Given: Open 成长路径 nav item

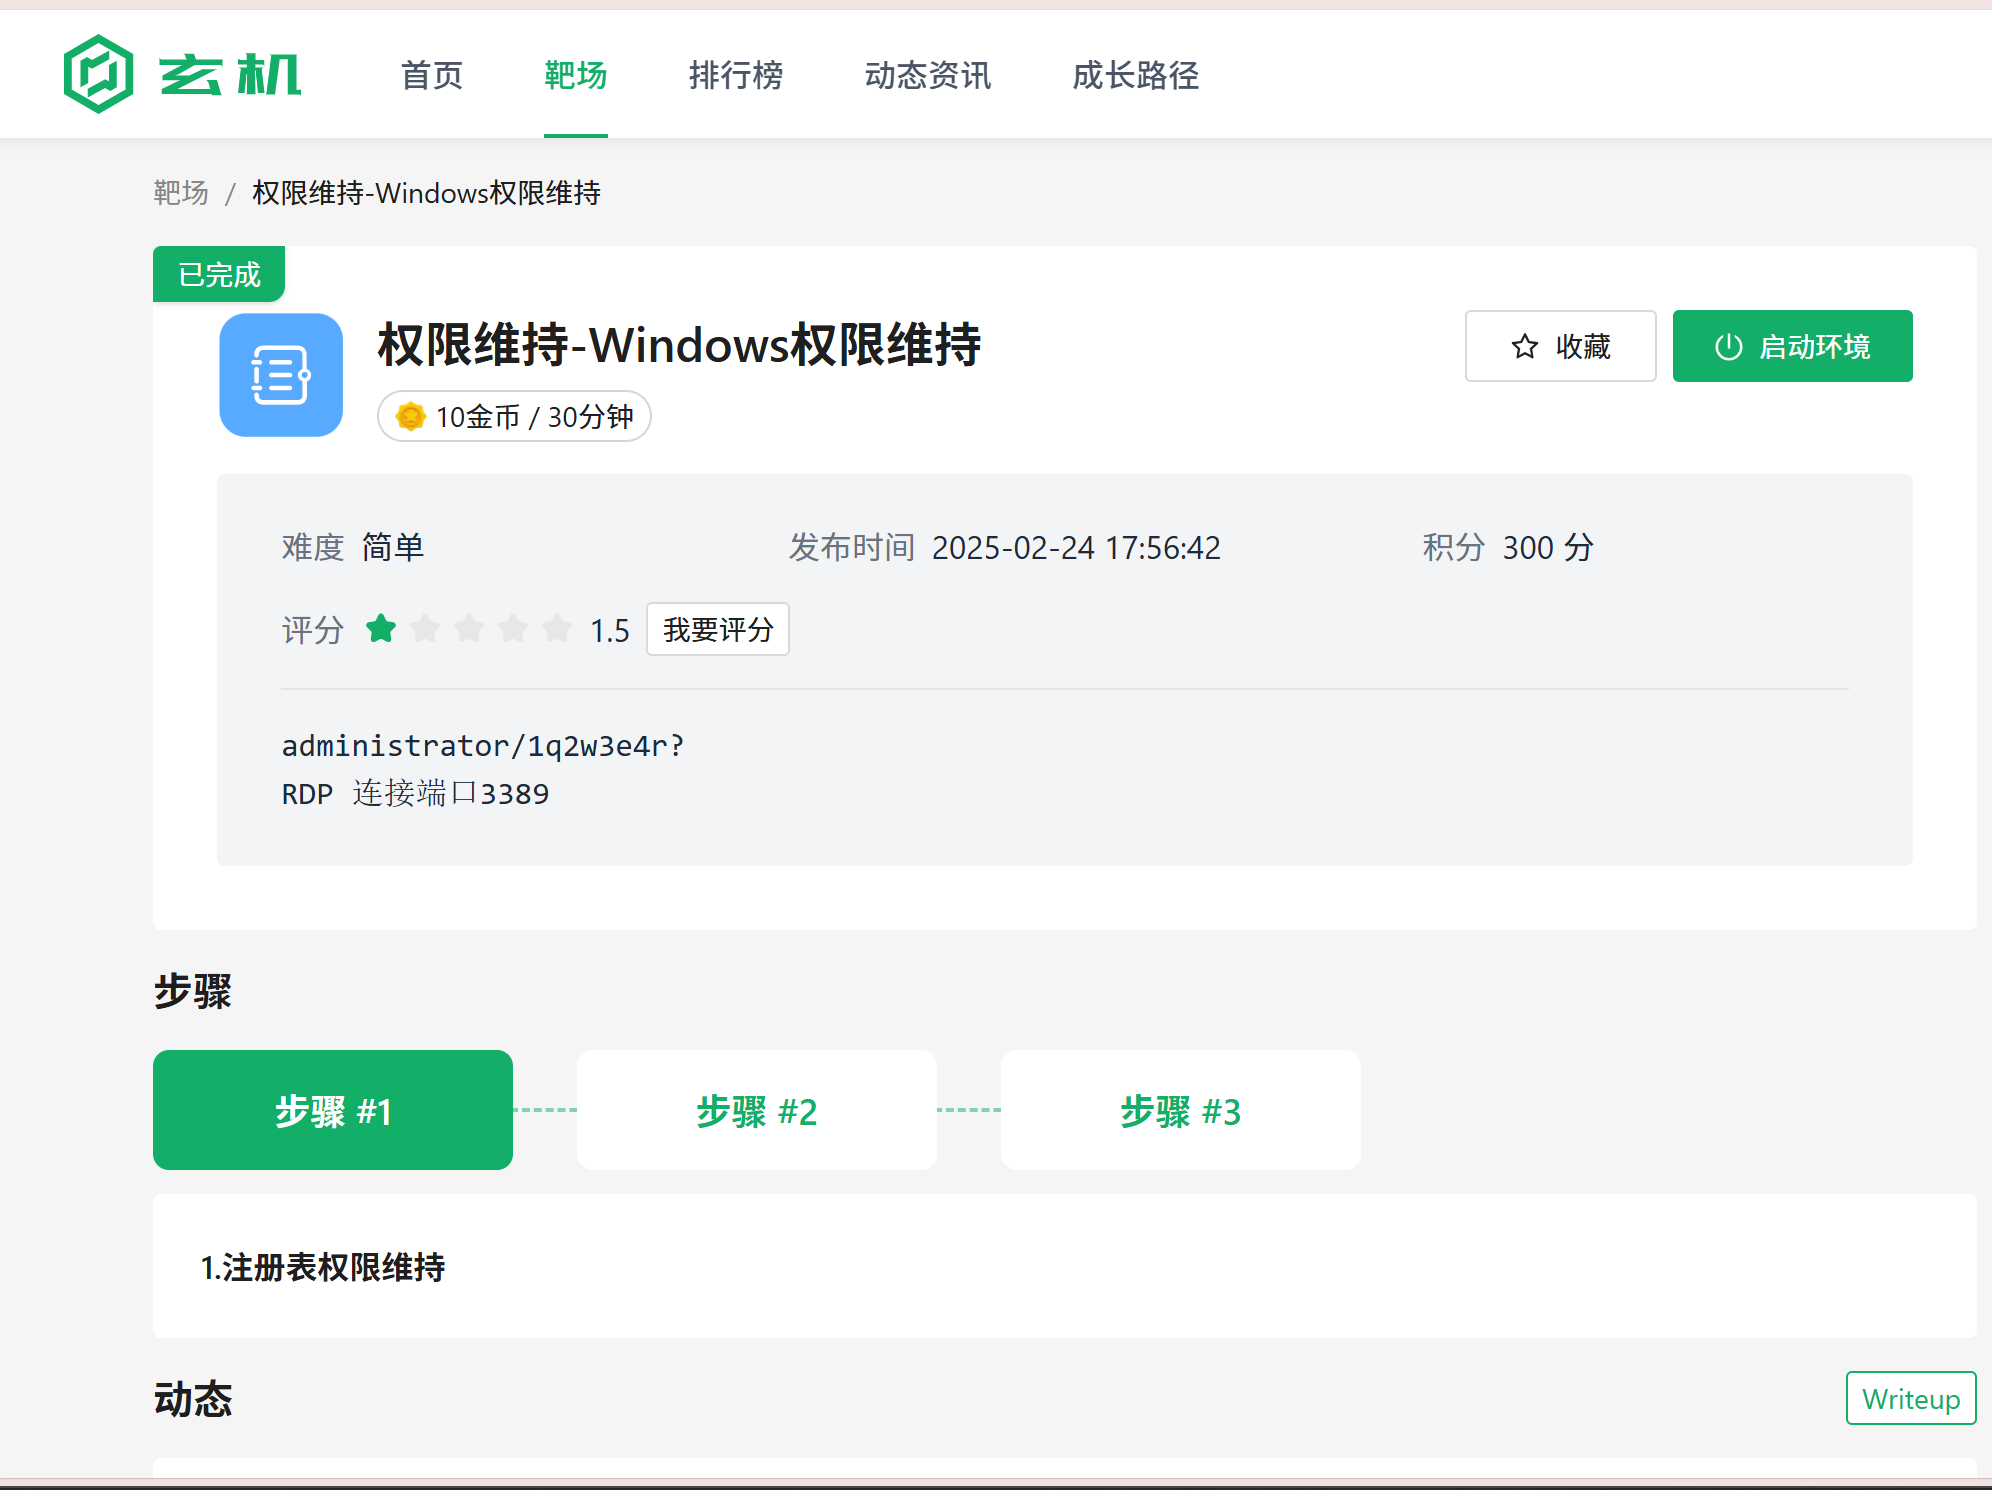Looking at the screenshot, I should pyautogui.click(x=1136, y=75).
